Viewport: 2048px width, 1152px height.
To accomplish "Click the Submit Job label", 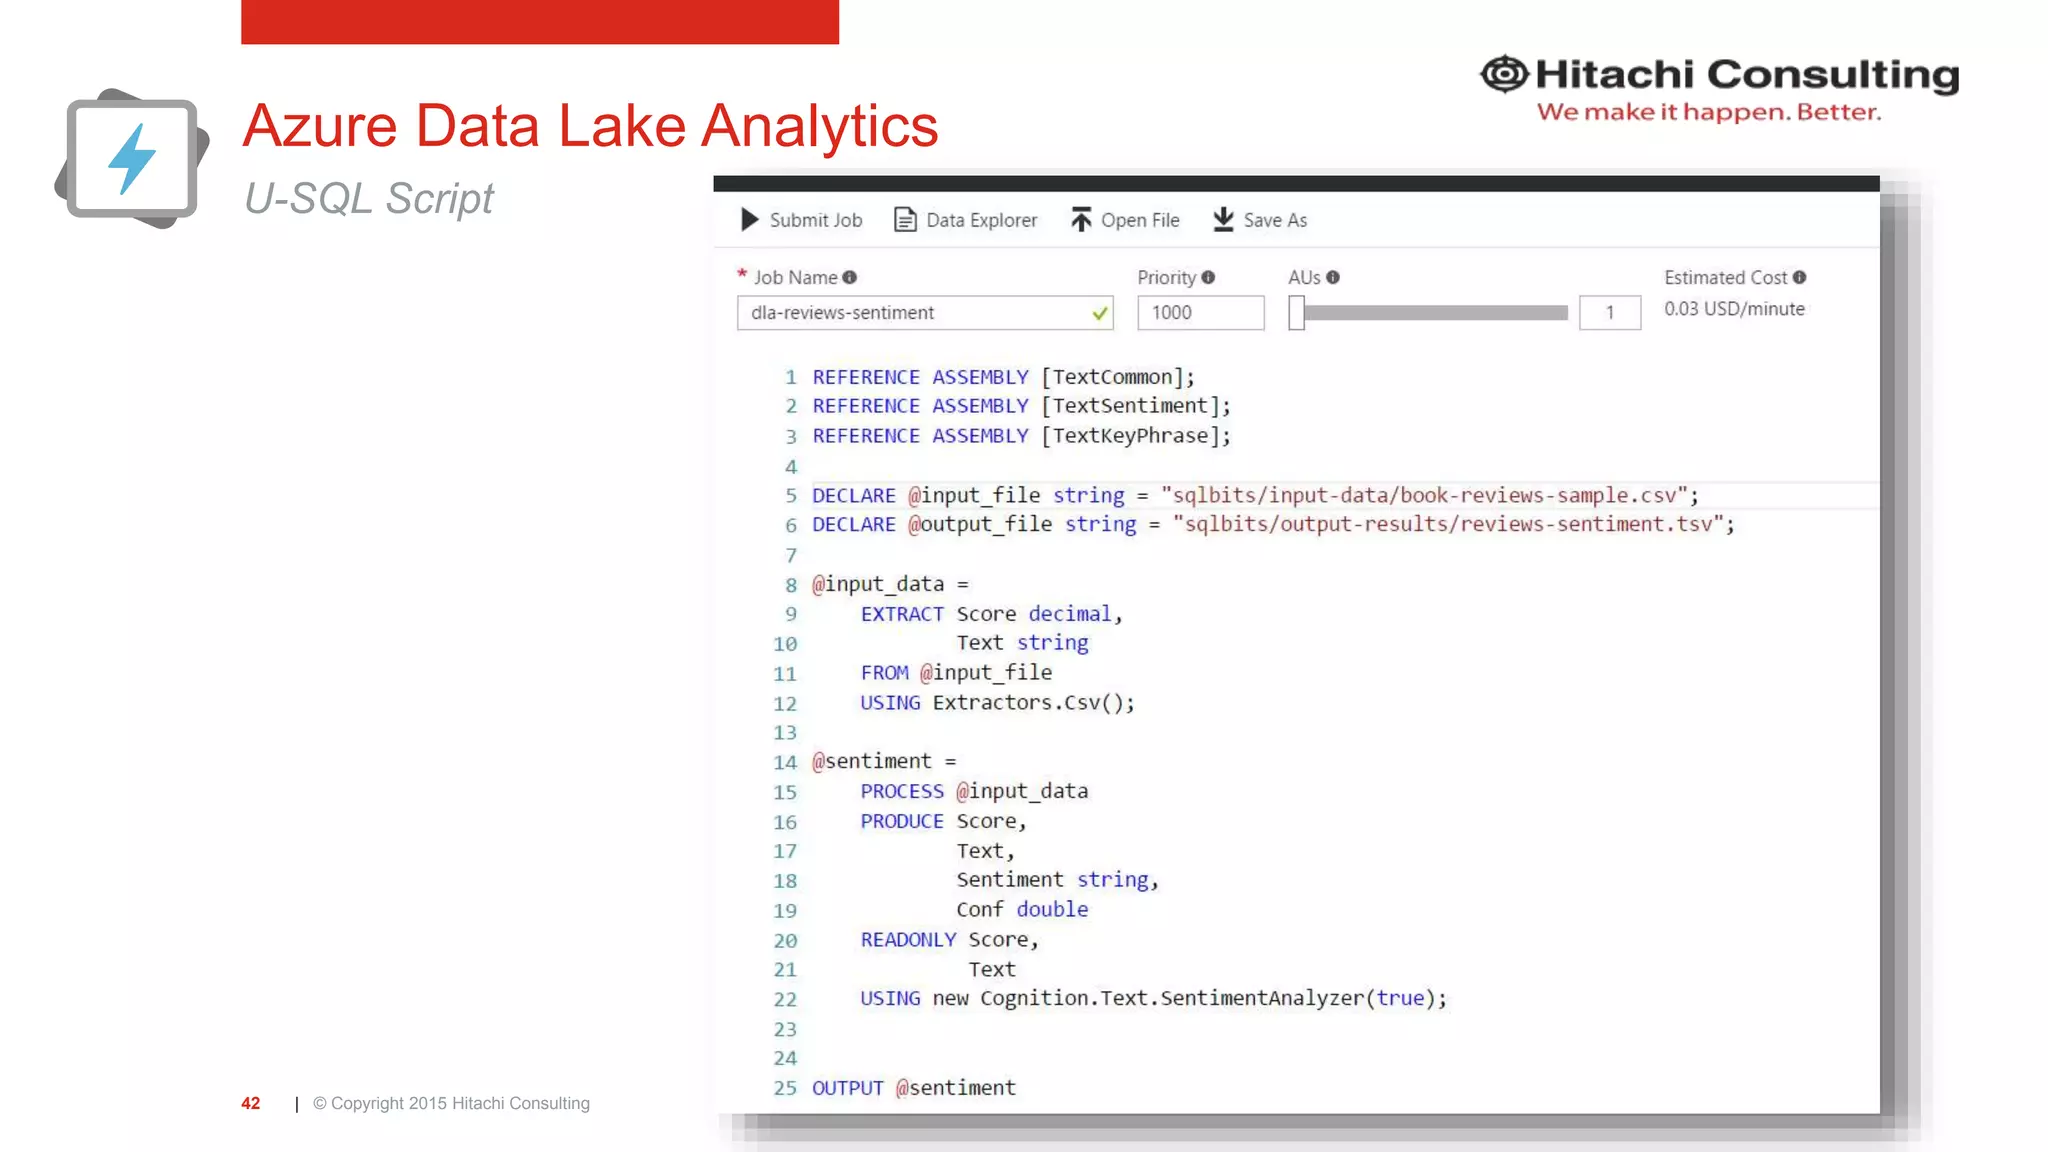I will 816,220.
